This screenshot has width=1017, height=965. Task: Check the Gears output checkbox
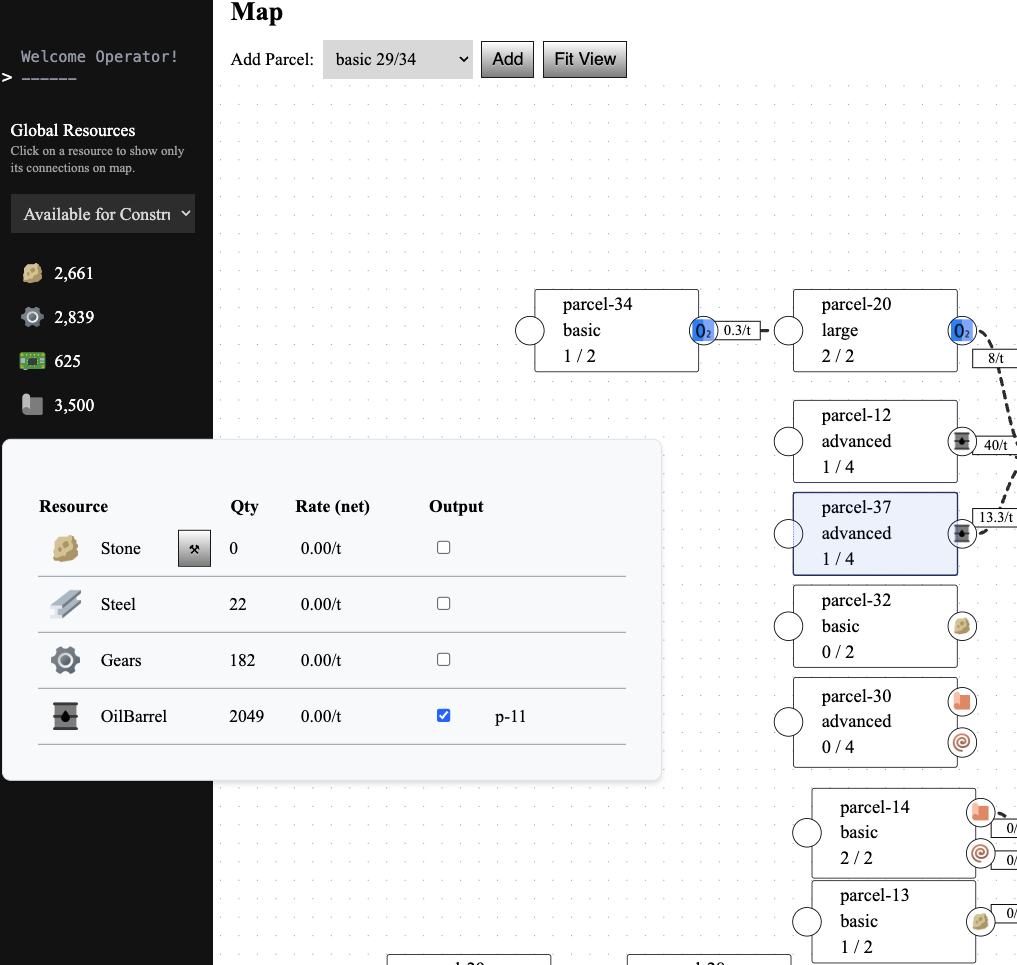coord(442,659)
